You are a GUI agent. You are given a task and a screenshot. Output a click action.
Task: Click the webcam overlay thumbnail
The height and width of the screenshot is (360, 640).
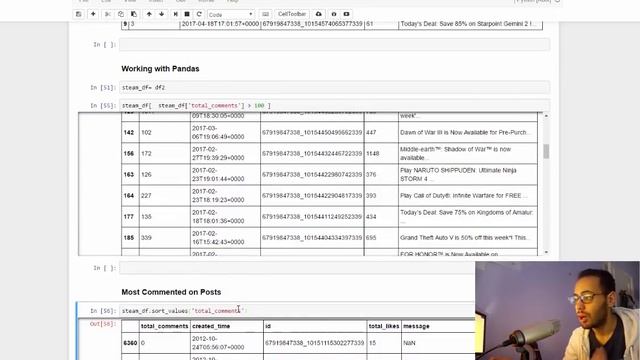558,311
